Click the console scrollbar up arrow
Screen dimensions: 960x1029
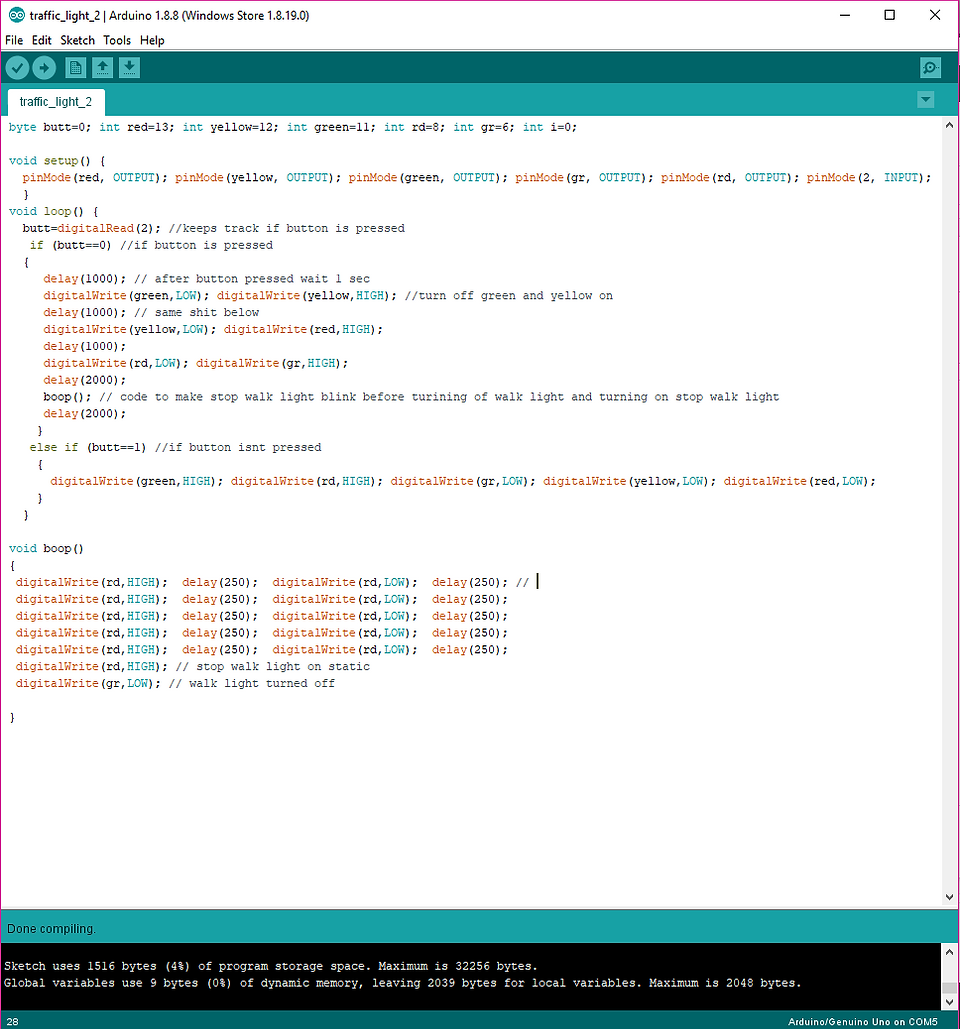(x=949, y=951)
